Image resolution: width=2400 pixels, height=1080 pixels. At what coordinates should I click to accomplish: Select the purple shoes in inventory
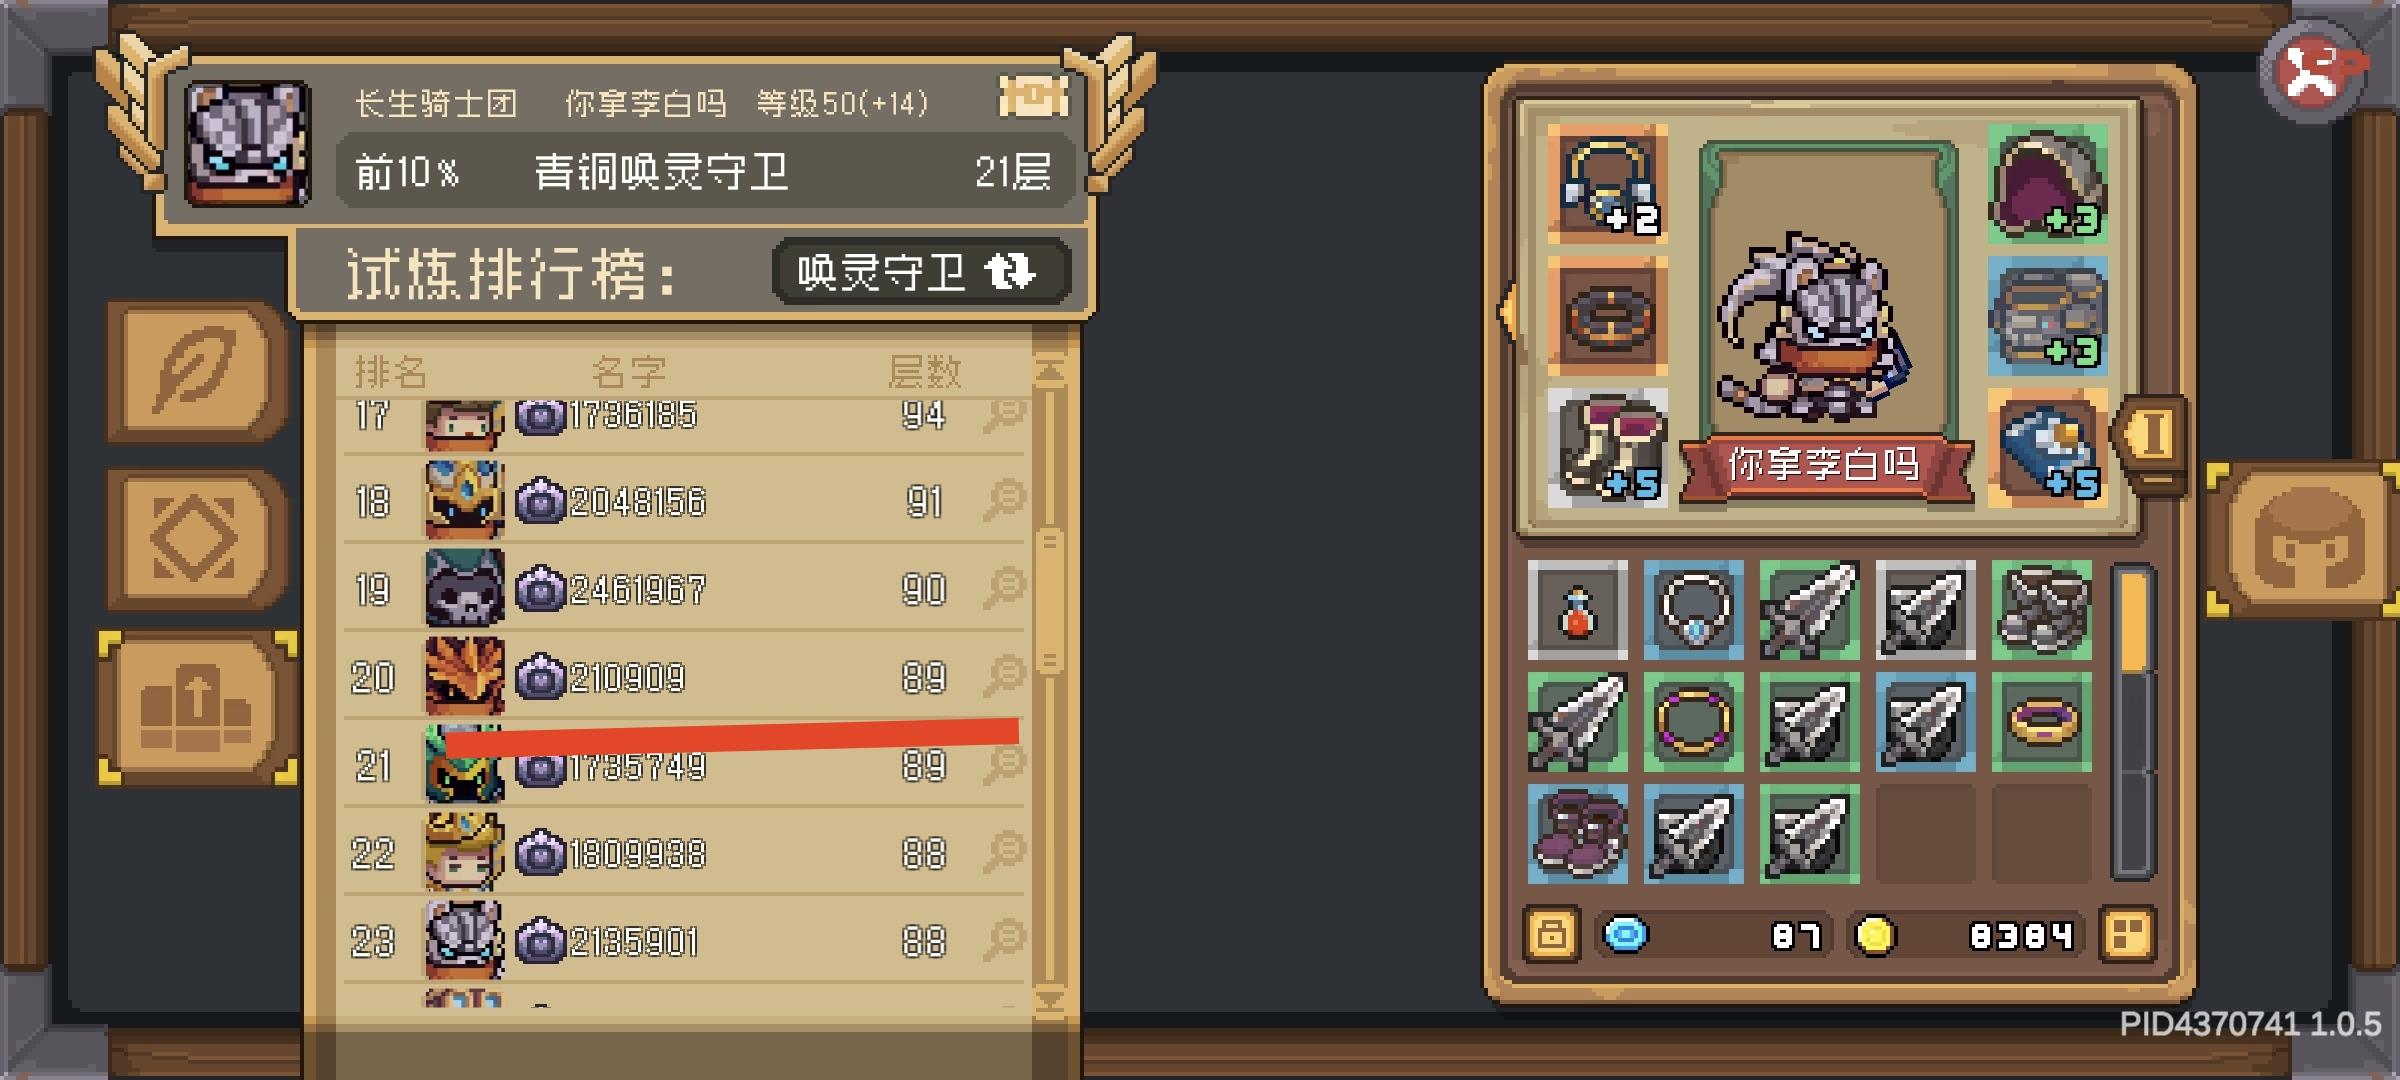coord(1578,834)
